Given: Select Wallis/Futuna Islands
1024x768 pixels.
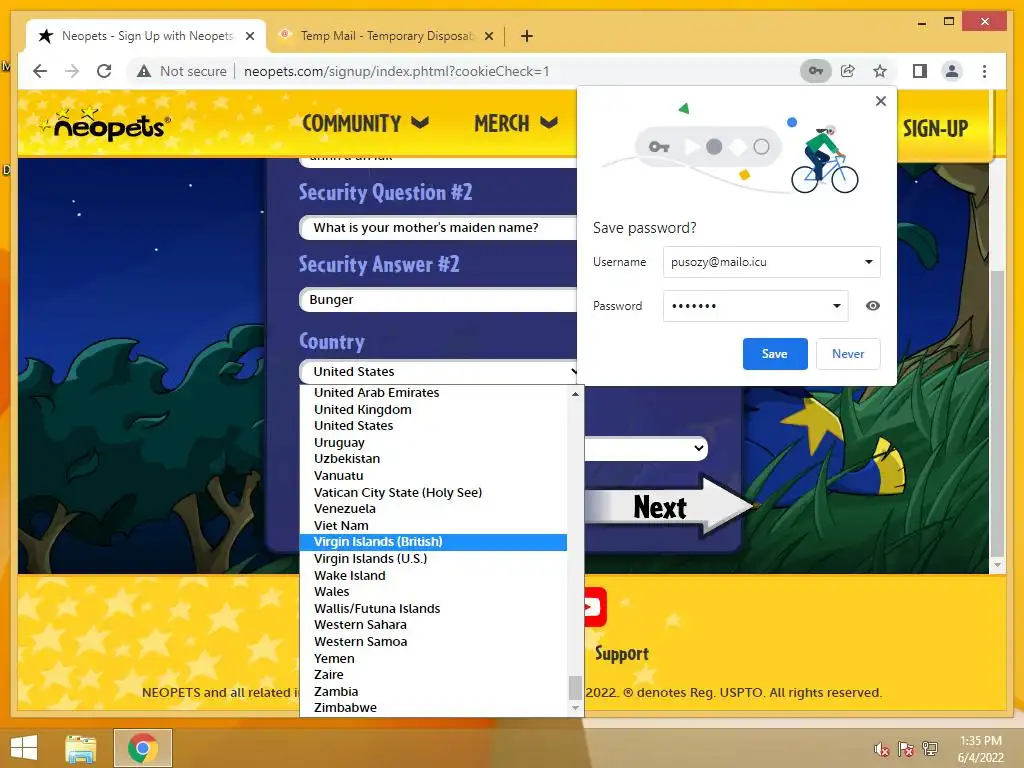Looking at the screenshot, I should [x=434, y=608].
